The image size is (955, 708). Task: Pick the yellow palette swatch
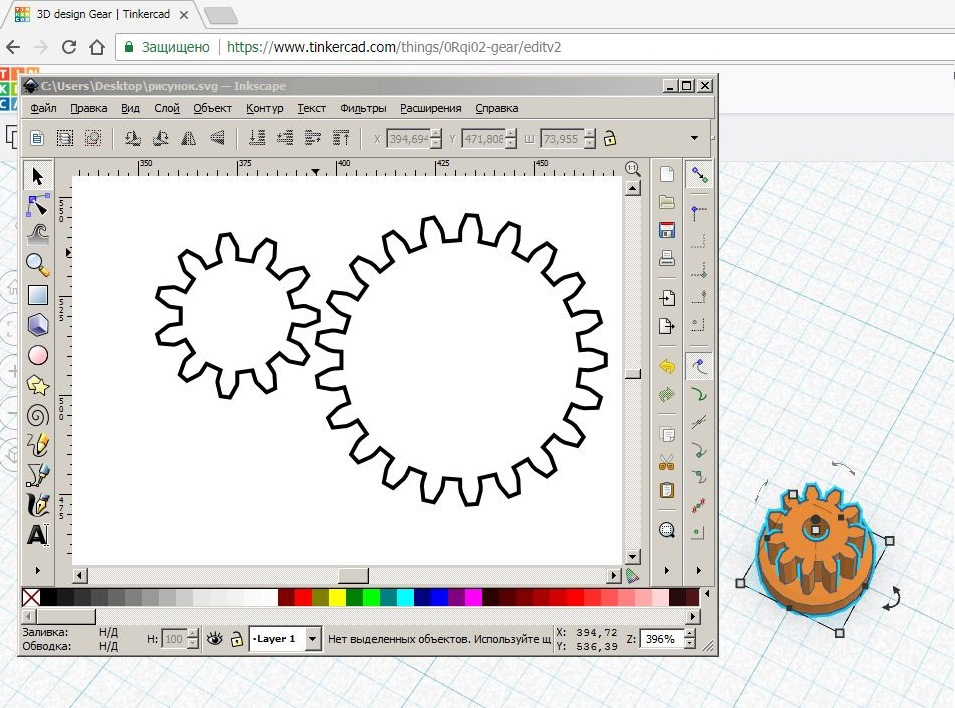pos(337,597)
